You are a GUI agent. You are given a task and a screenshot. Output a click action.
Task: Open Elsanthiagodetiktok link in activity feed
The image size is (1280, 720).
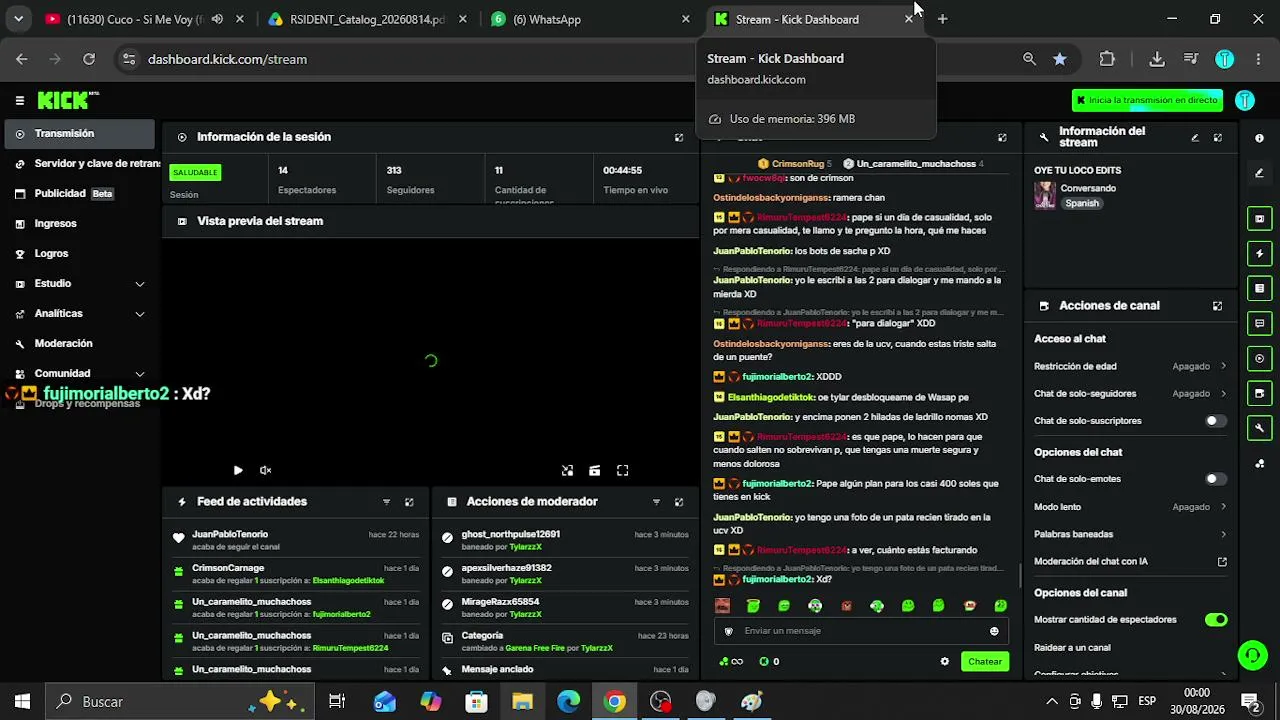(348, 581)
